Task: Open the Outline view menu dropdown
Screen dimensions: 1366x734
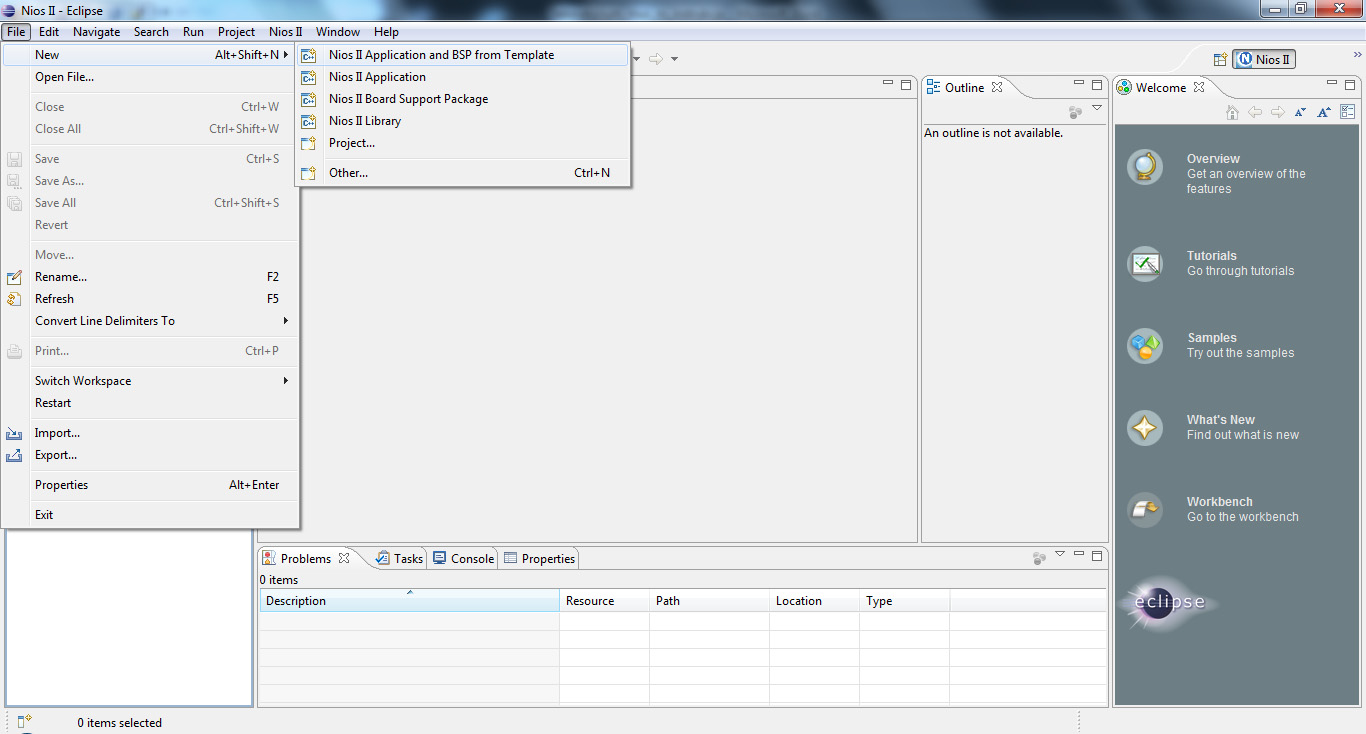Action: (x=1097, y=108)
